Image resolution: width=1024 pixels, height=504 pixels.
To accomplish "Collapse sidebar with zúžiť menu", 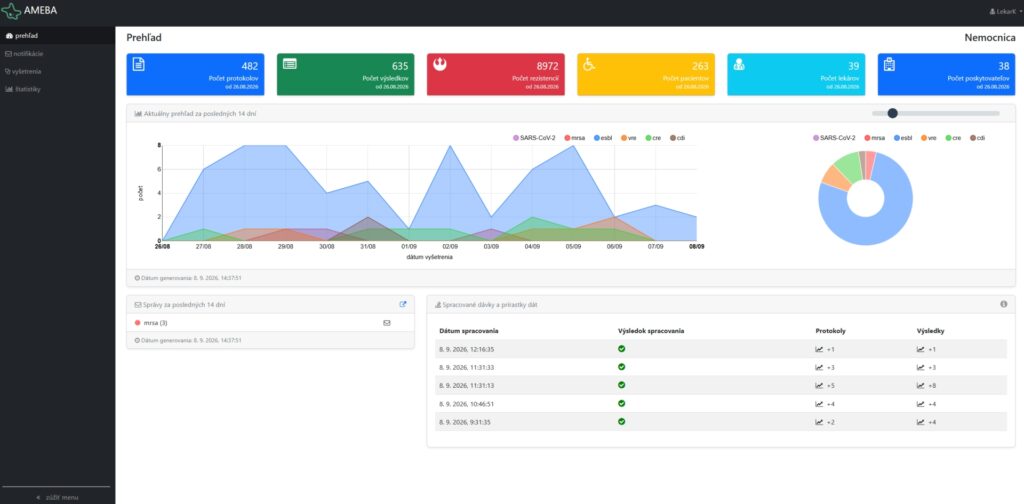I will [57, 497].
